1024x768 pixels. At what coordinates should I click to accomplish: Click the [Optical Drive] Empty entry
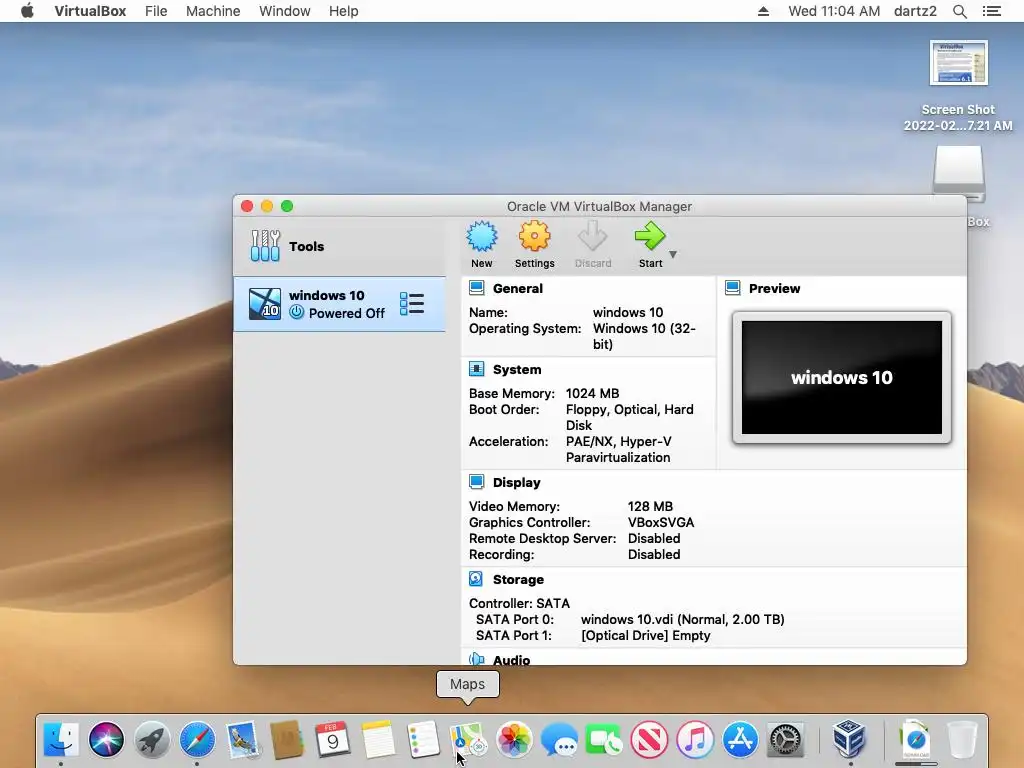[x=645, y=635]
